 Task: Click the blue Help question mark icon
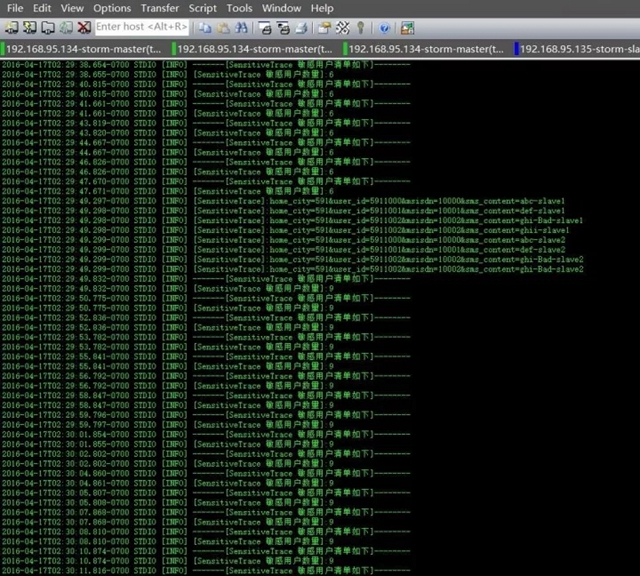[x=383, y=27]
